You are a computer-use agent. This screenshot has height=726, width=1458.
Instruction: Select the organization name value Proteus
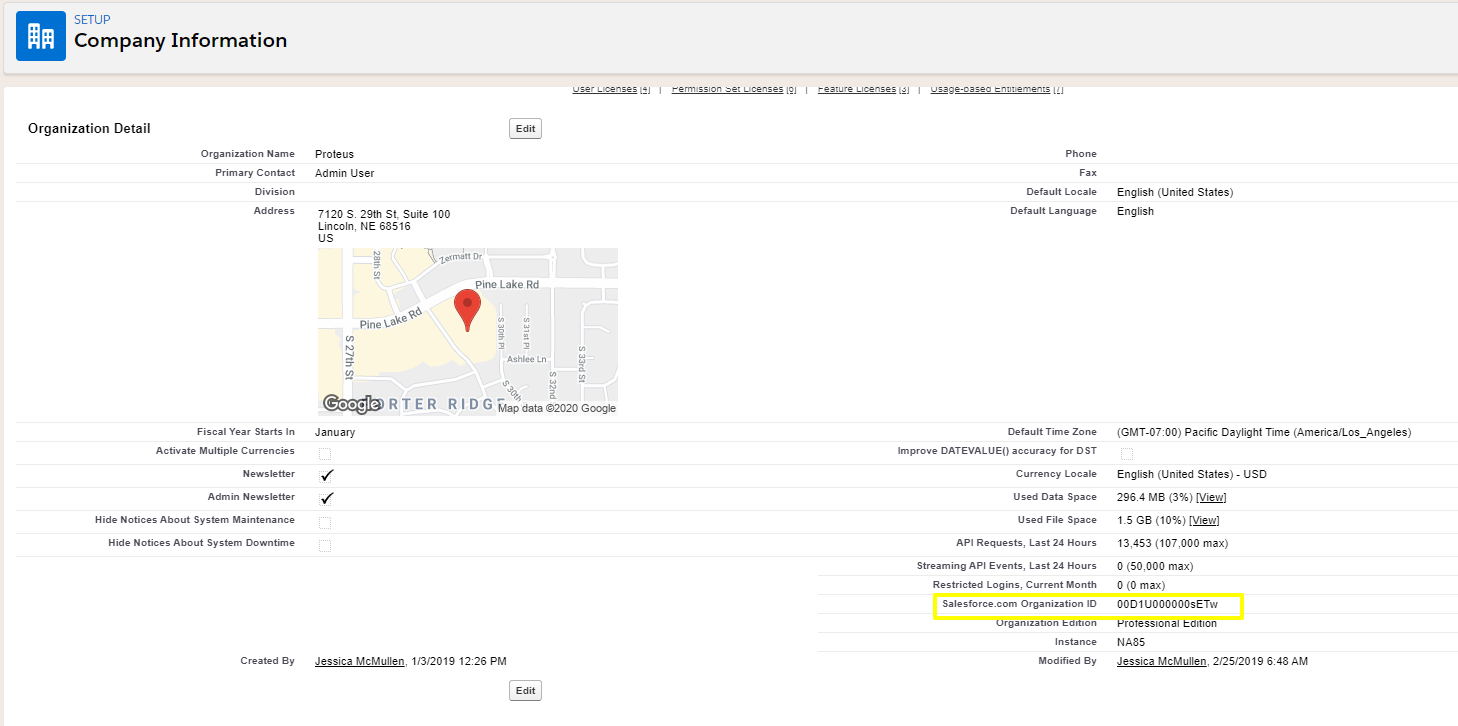pyautogui.click(x=334, y=154)
